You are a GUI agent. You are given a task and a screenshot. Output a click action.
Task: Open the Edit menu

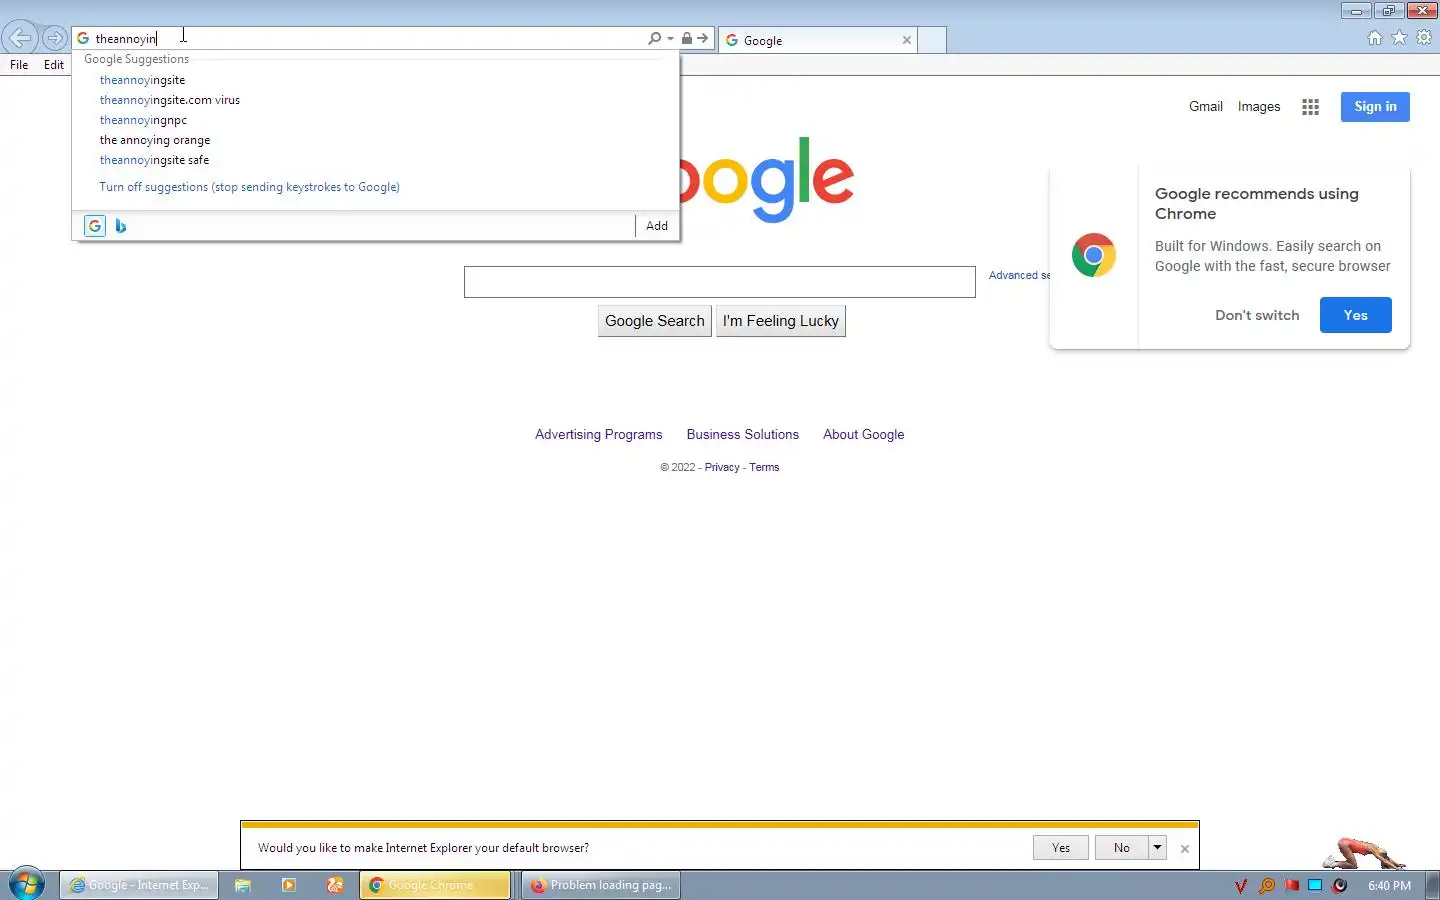click(x=54, y=65)
